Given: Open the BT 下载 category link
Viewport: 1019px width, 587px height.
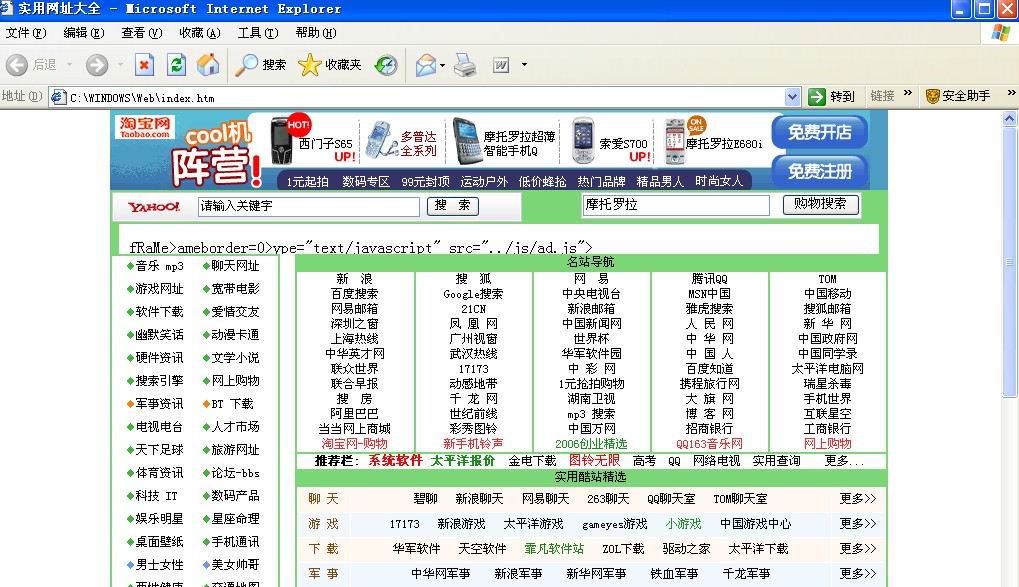Looking at the screenshot, I should coord(232,404).
